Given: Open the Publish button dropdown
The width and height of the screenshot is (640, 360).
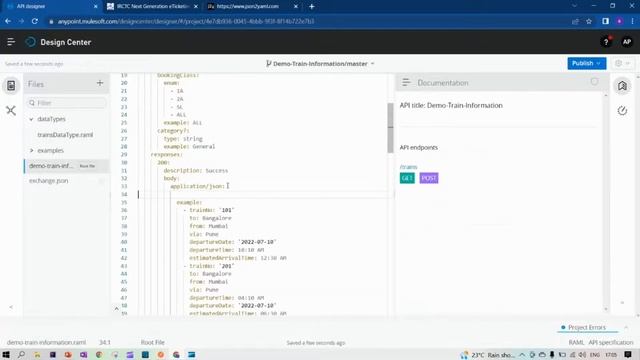Looking at the screenshot, I should tap(586, 63).
